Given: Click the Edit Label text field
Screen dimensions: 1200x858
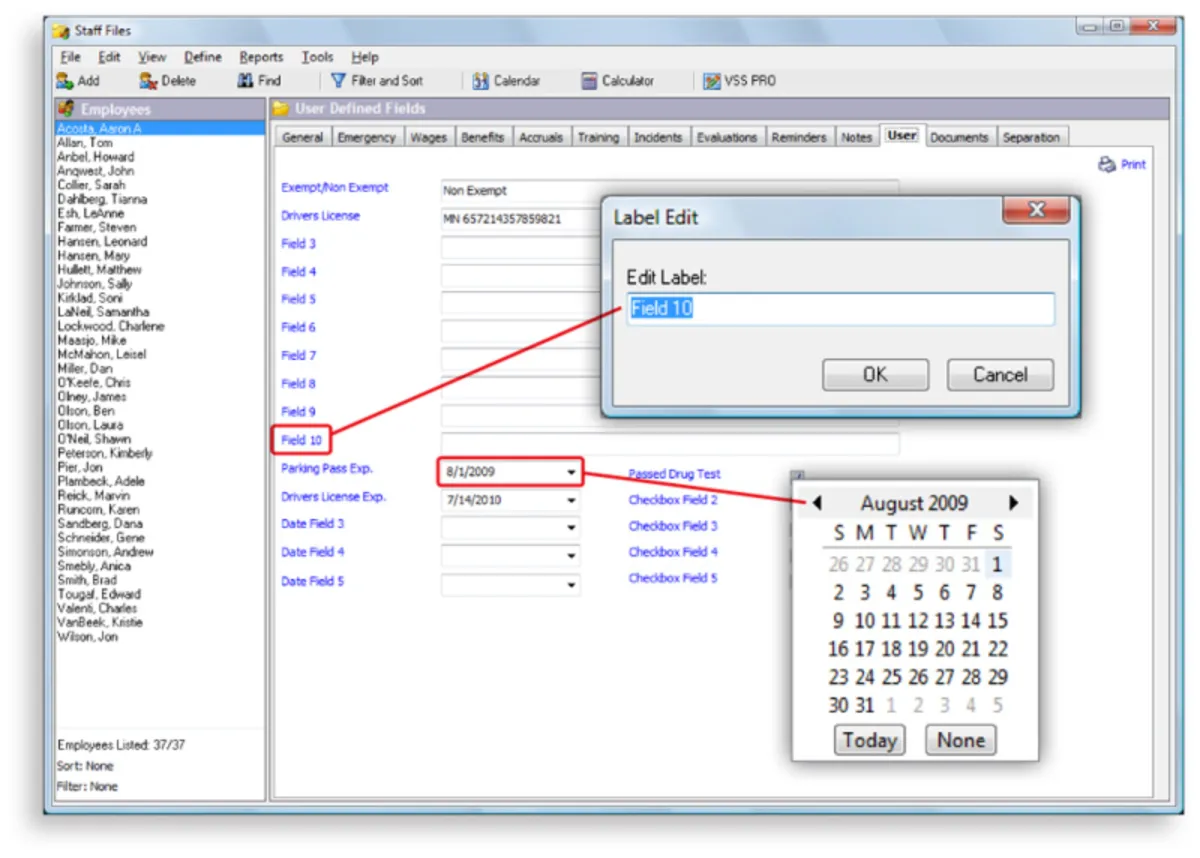Looking at the screenshot, I should tap(840, 309).
